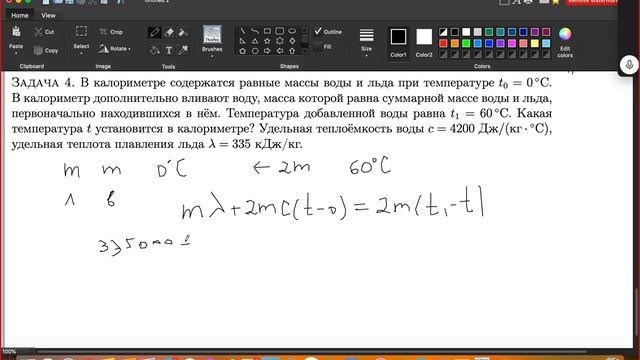Select the Color picker eyedropper tool
The image size is (640, 360).
183,50
